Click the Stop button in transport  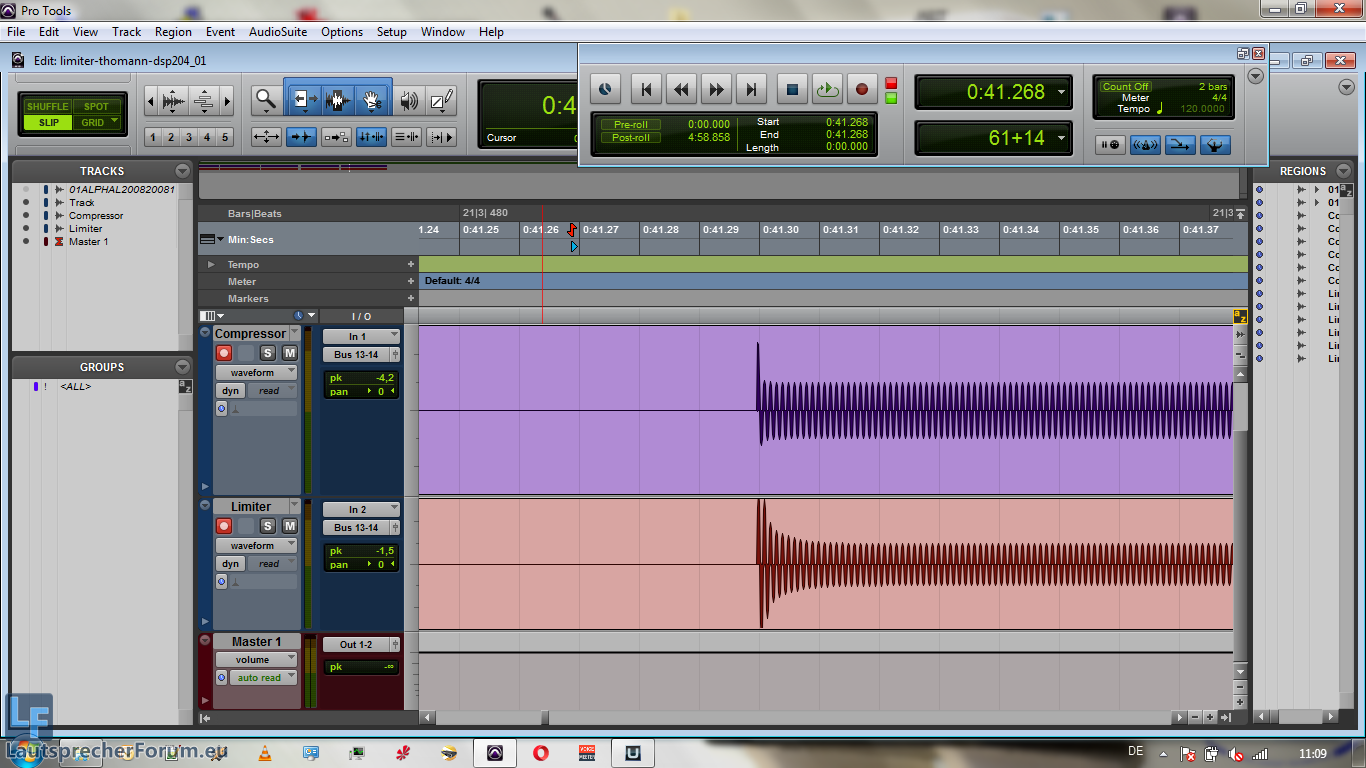tap(792, 90)
